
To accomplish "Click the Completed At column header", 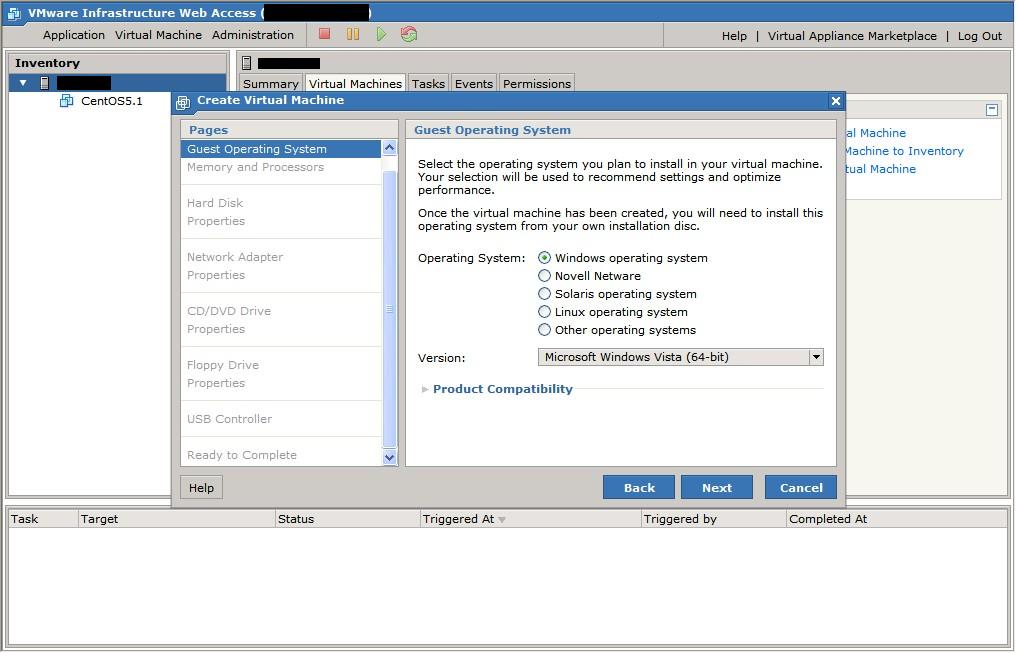I will pos(897,519).
